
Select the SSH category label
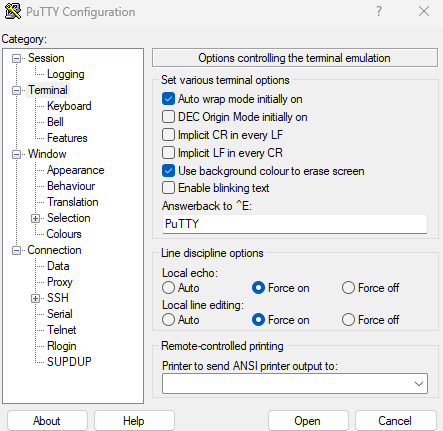point(58,298)
